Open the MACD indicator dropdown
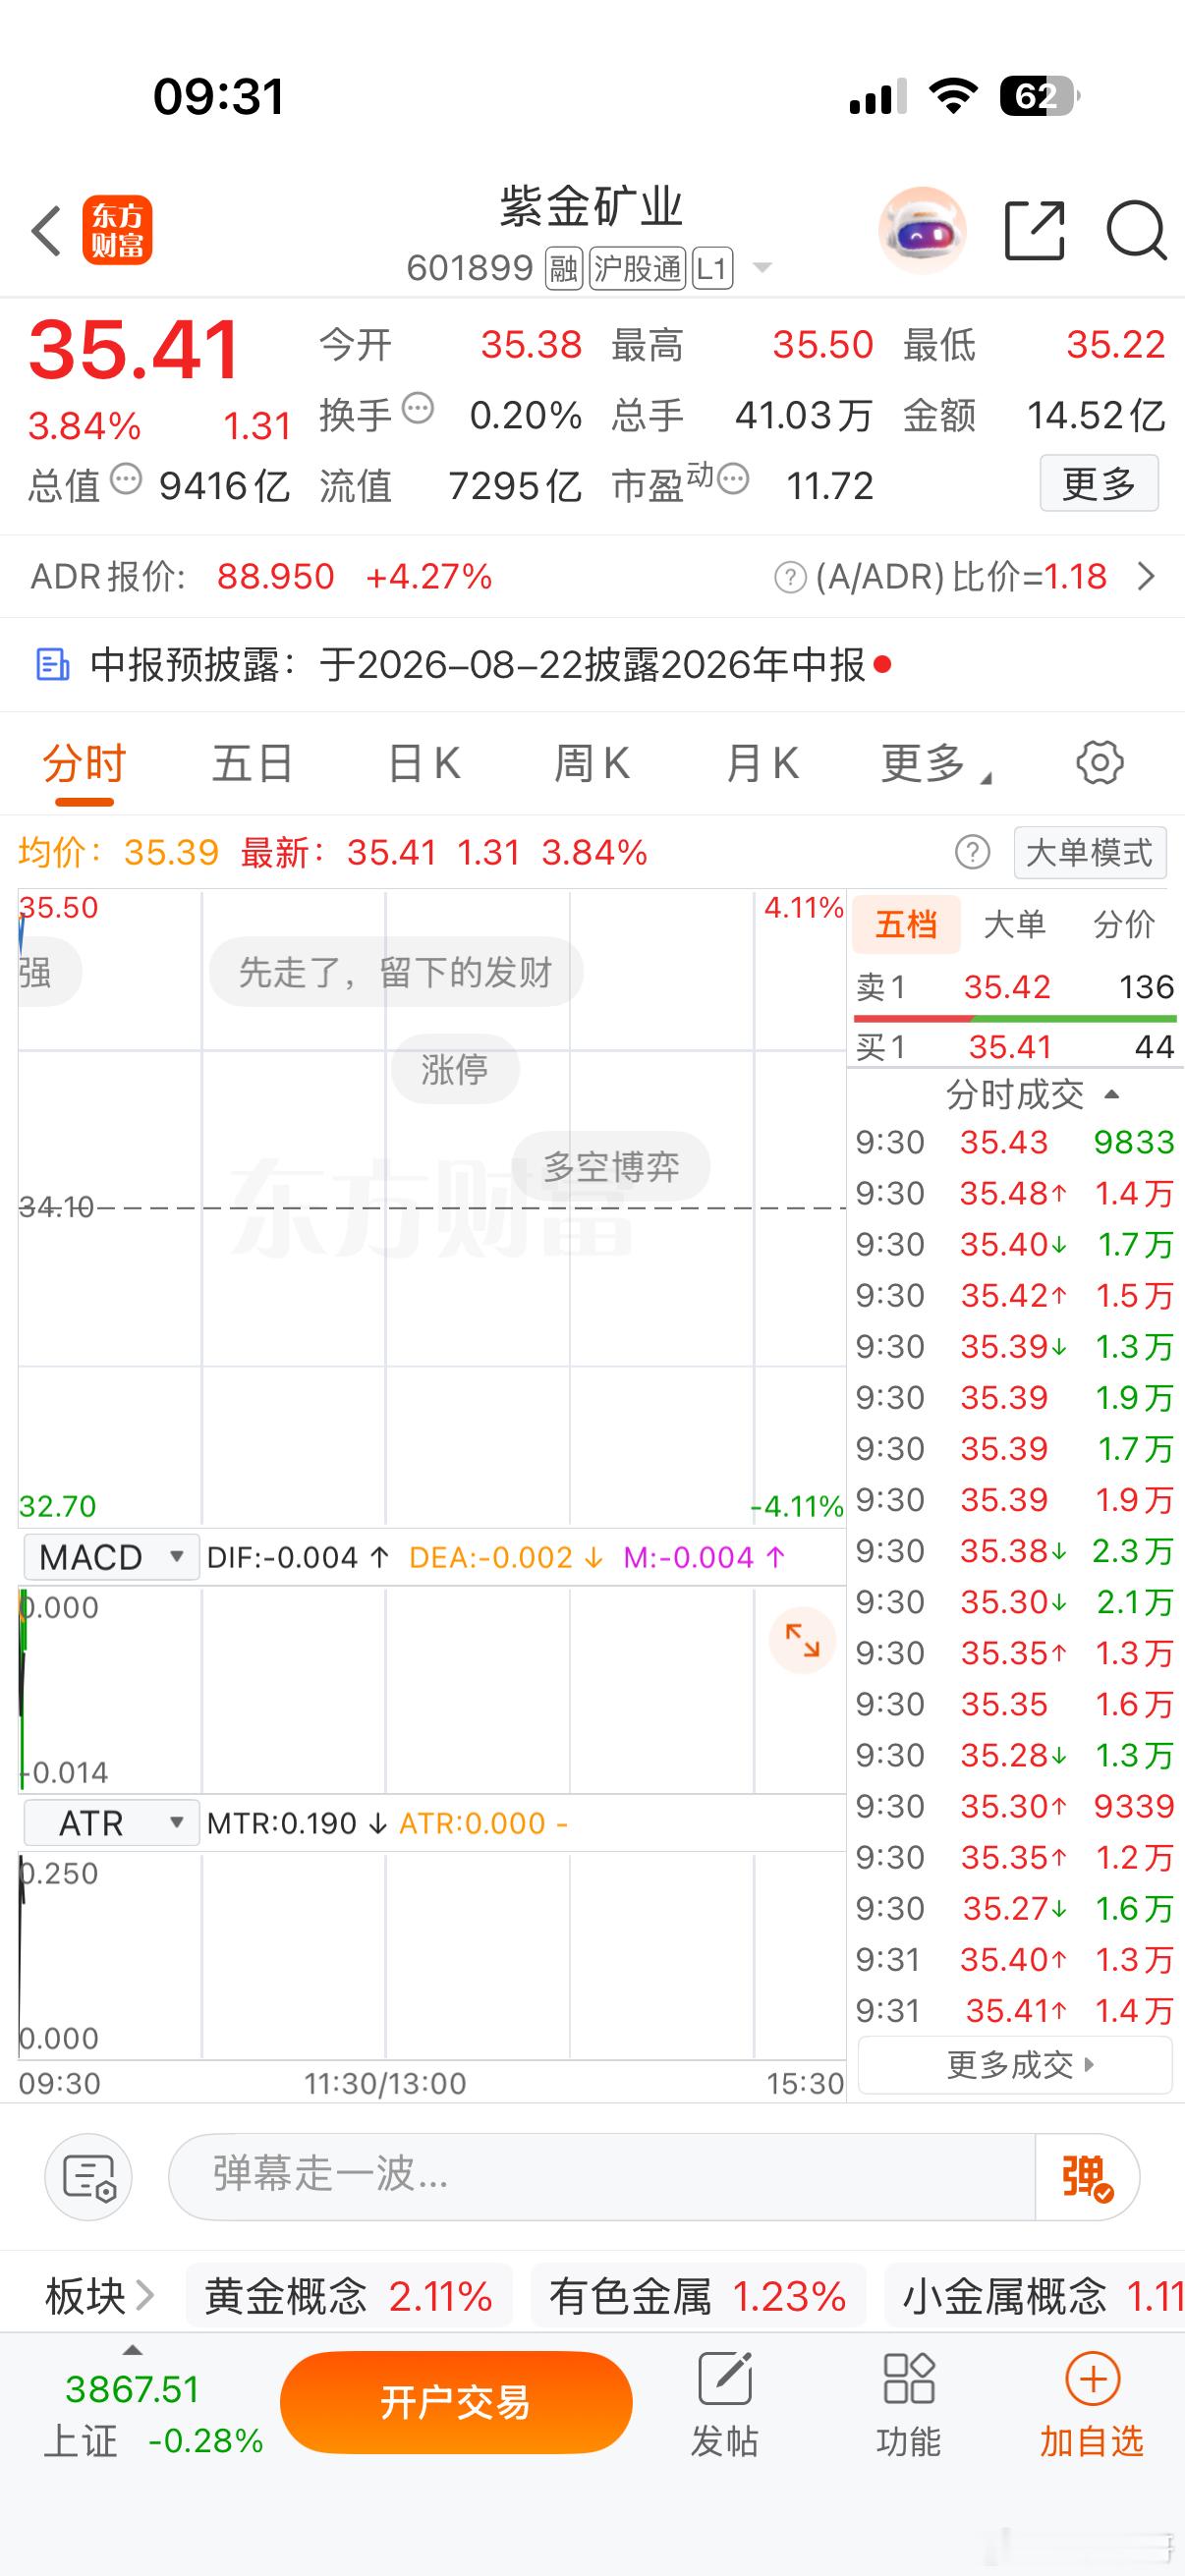The width and height of the screenshot is (1185, 2576). click(110, 1557)
